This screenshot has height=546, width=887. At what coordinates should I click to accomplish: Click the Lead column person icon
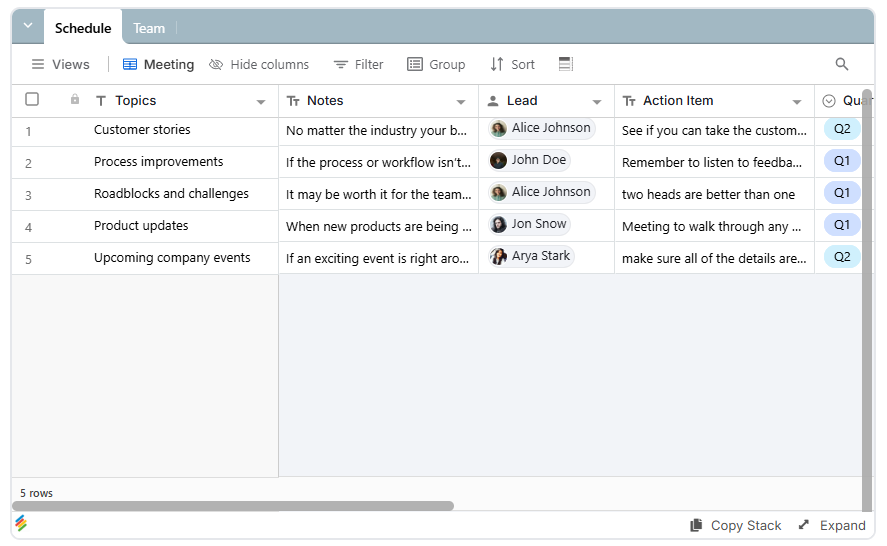(493, 101)
